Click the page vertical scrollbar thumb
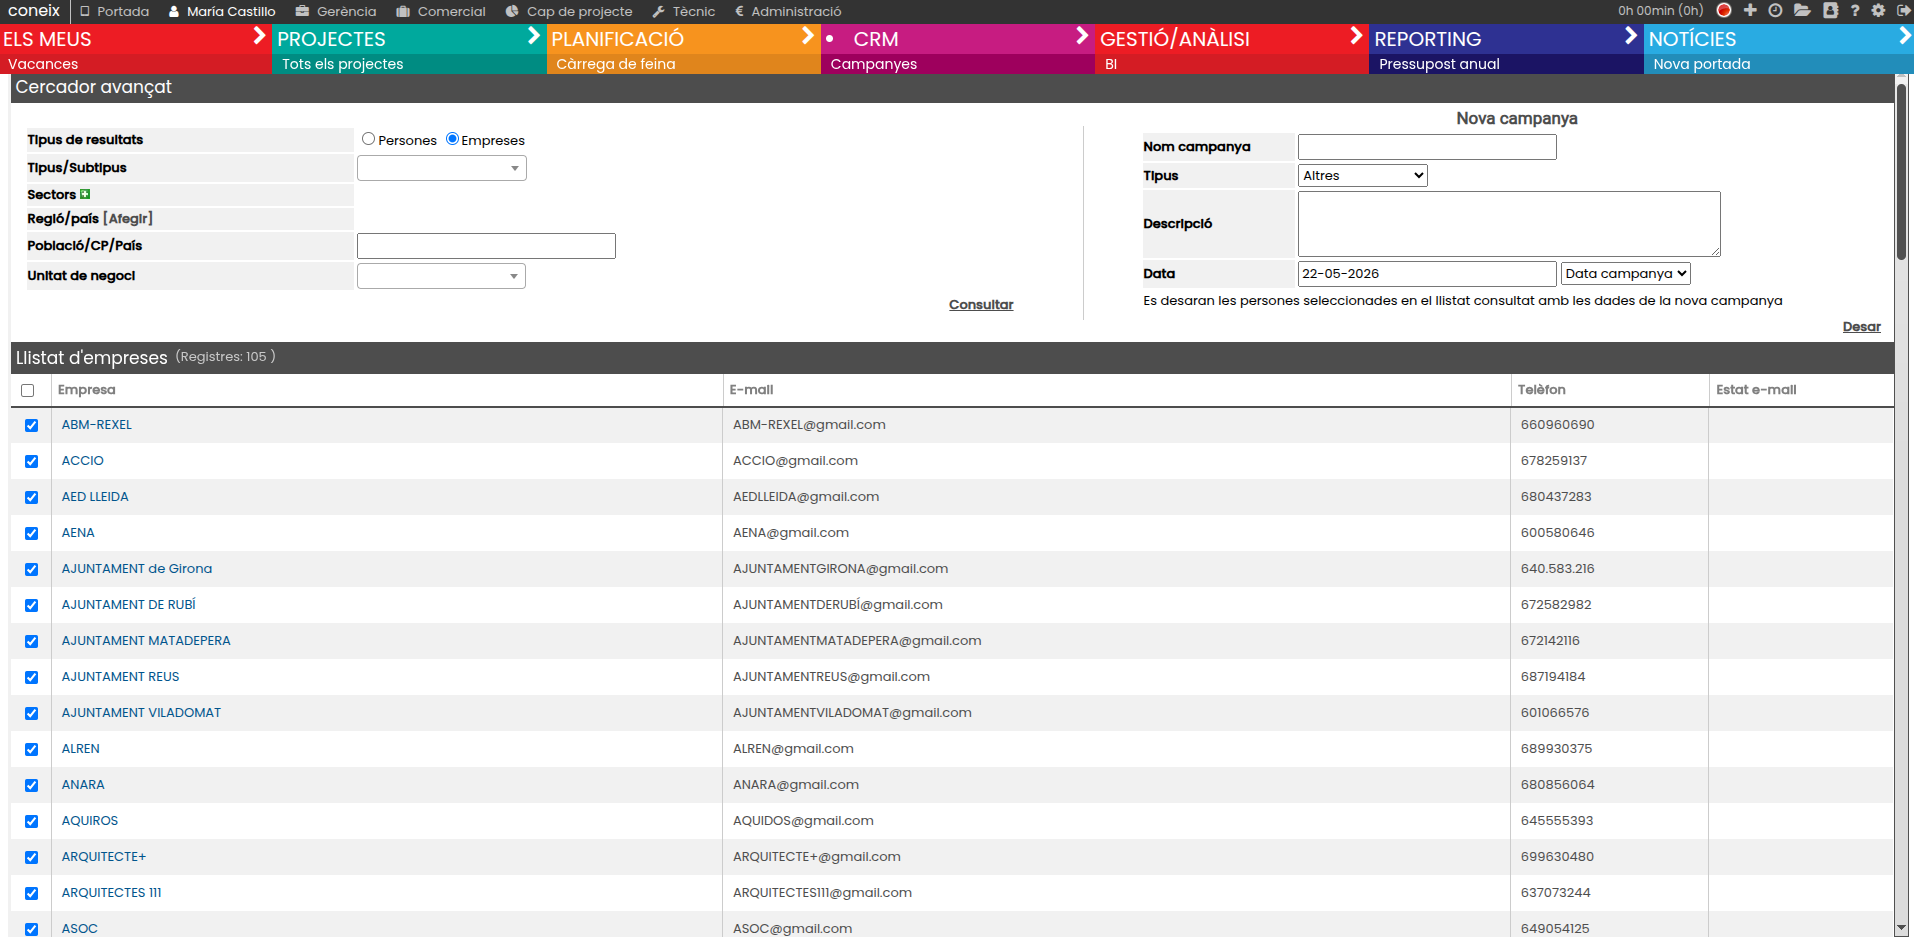 1902,172
